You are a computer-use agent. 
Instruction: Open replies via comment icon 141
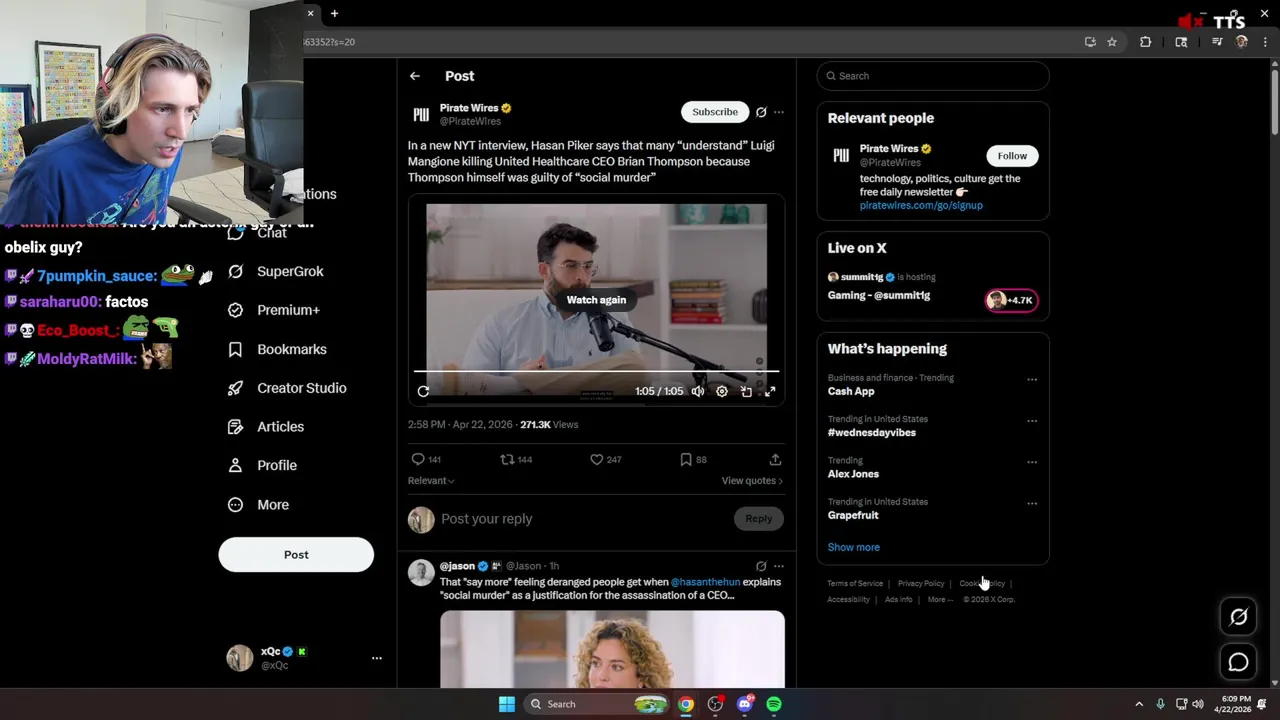pyautogui.click(x=426, y=460)
